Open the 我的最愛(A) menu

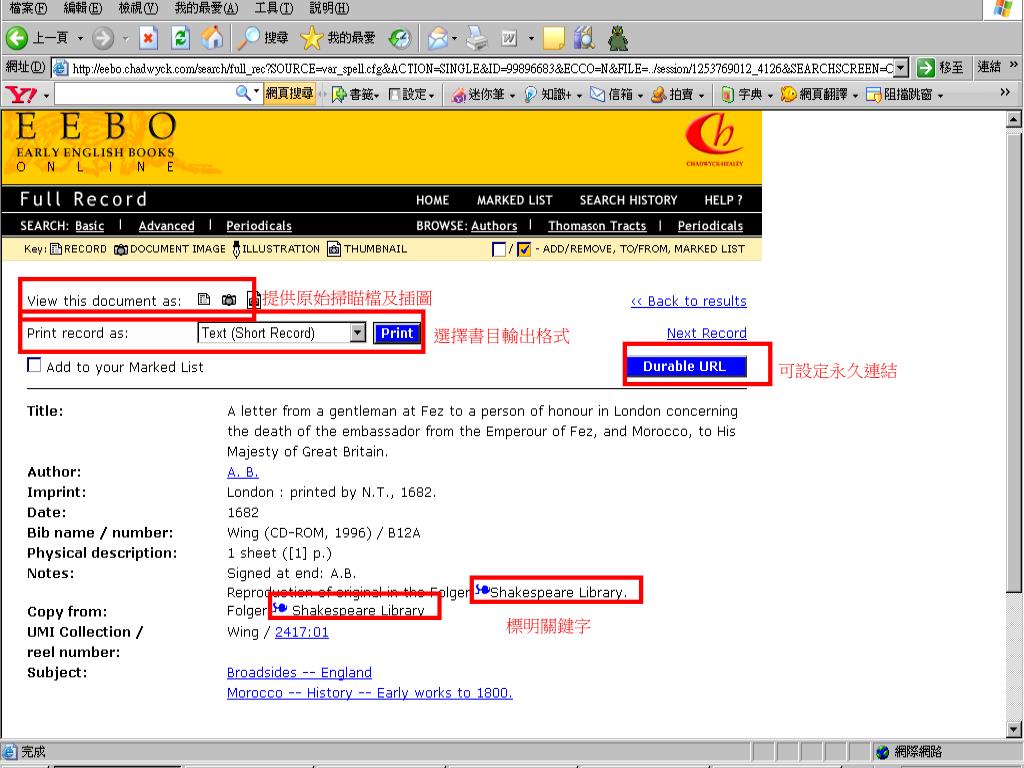pos(206,8)
